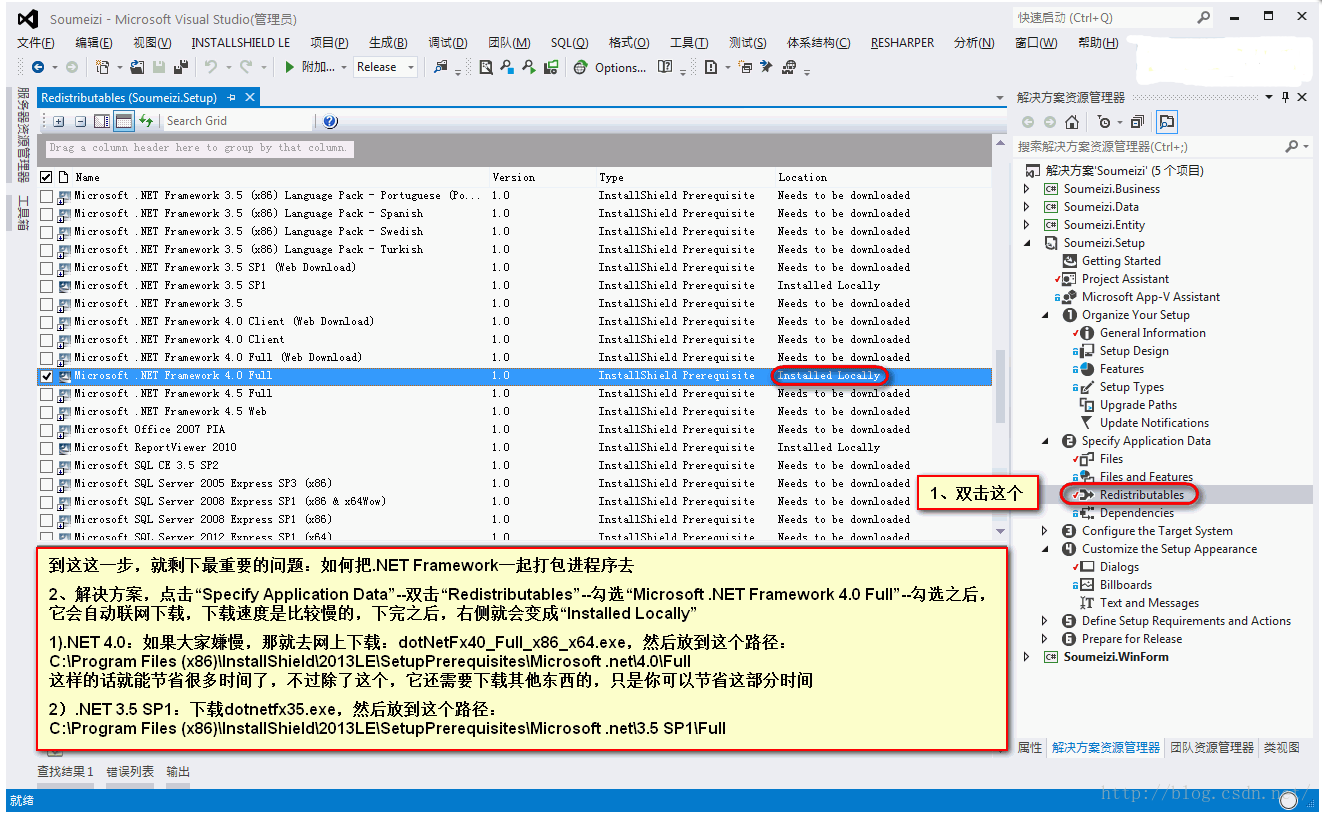Expand the Soumeizi.WinForm project node

pos(1026,657)
